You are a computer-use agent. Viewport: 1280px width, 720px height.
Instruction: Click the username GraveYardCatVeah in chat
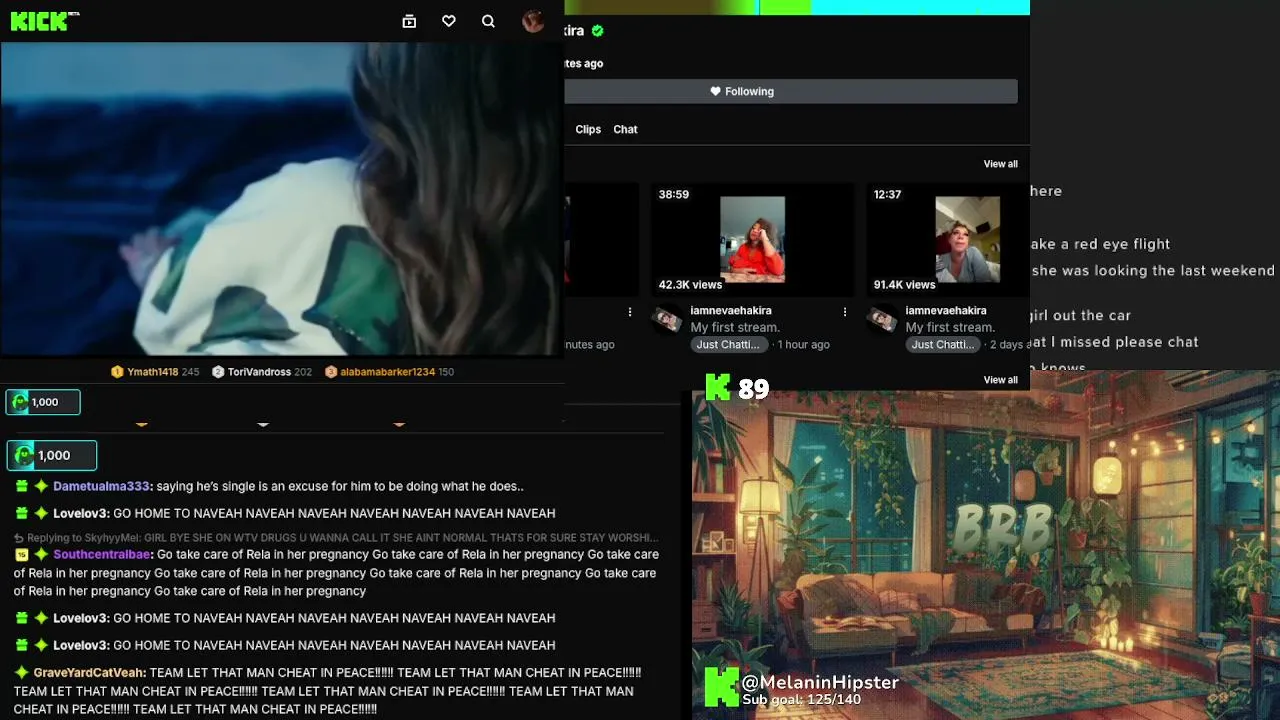point(89,673)
